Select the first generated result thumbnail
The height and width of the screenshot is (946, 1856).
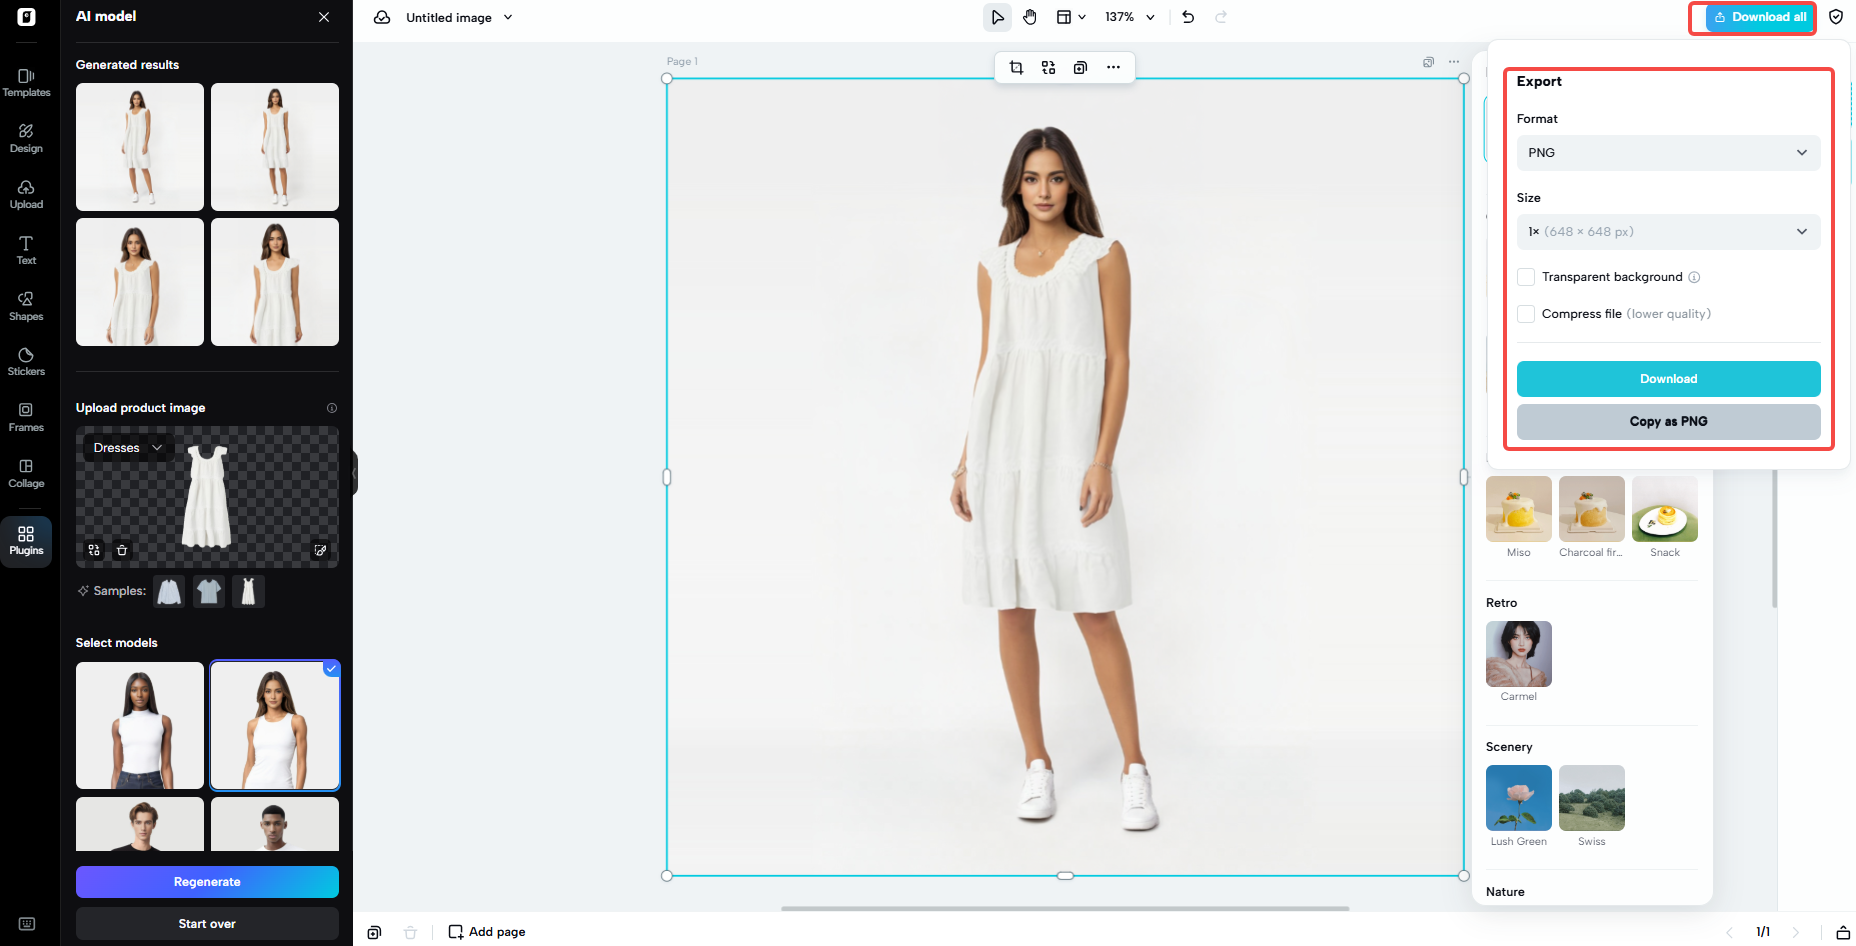(x=139, y=147)
